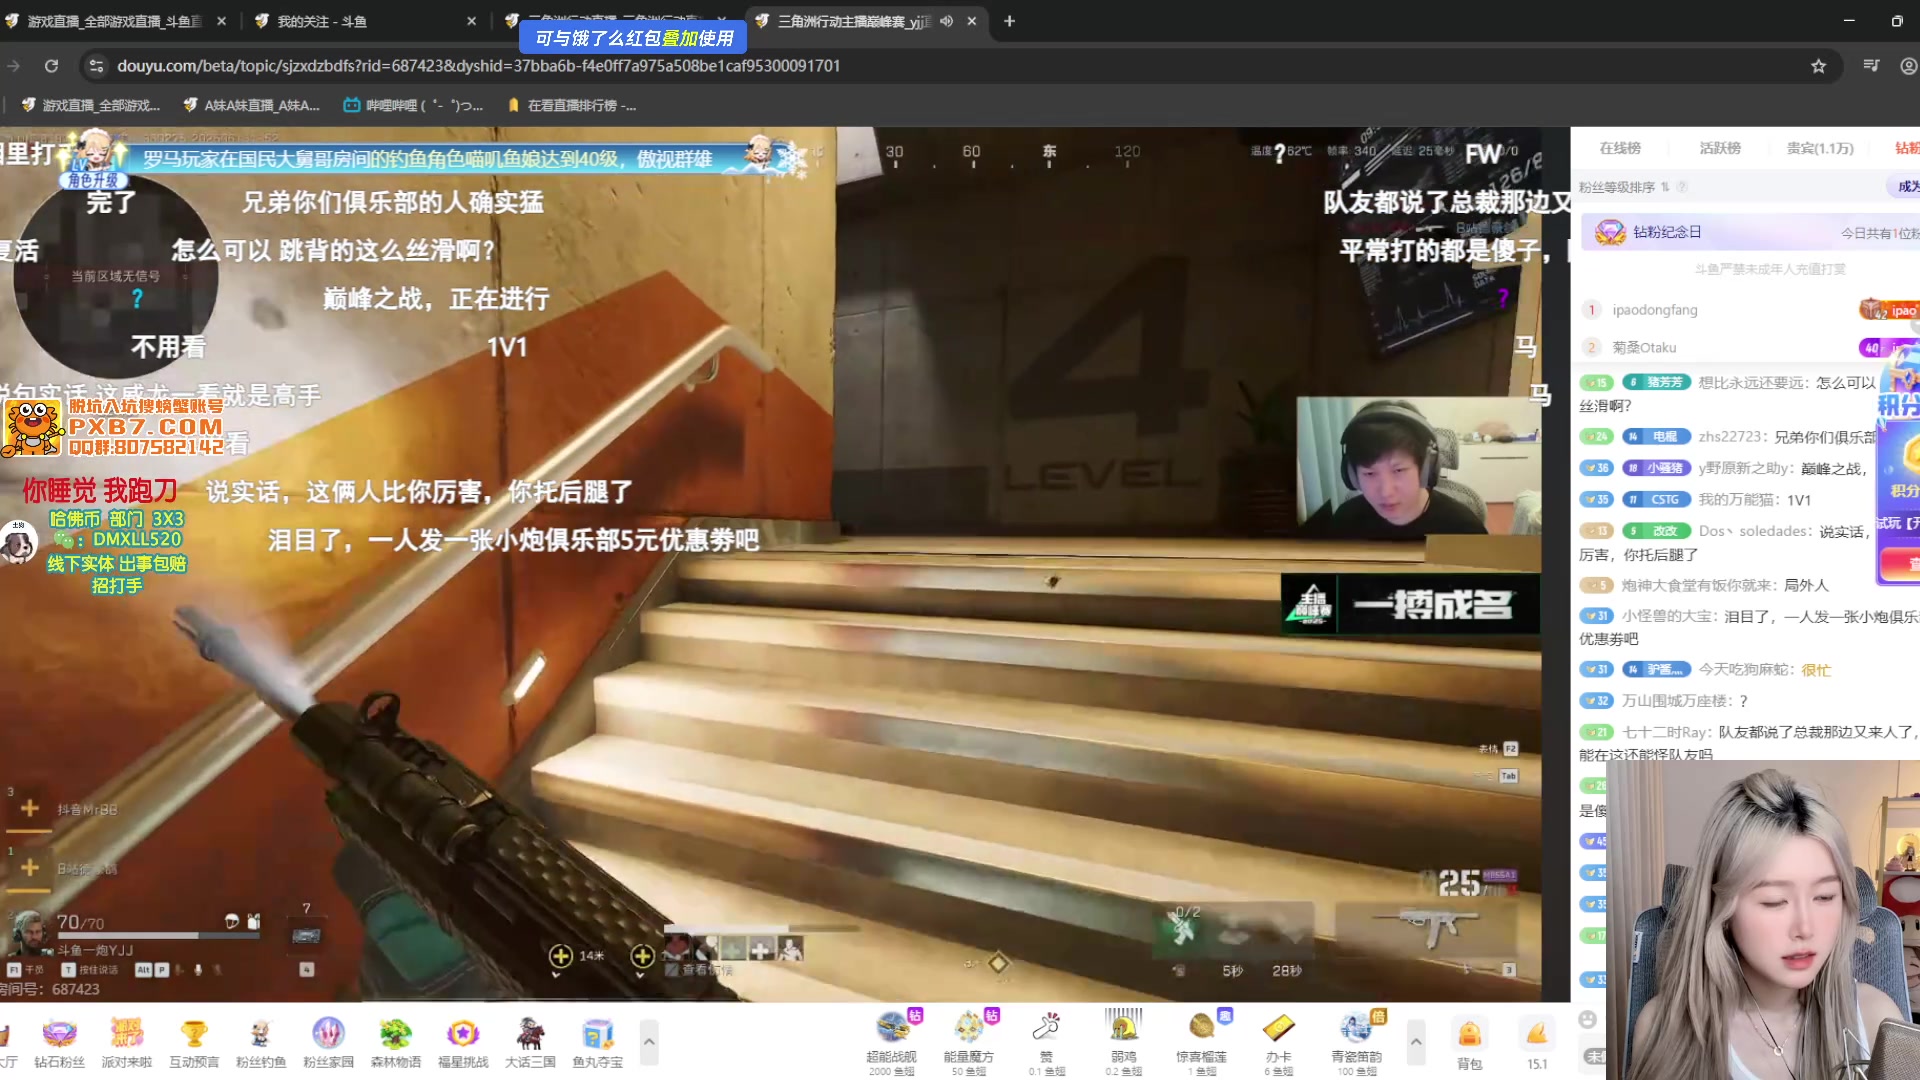Mute the audio on the active tab
Screen dimensions: 1920x1080
946,21
